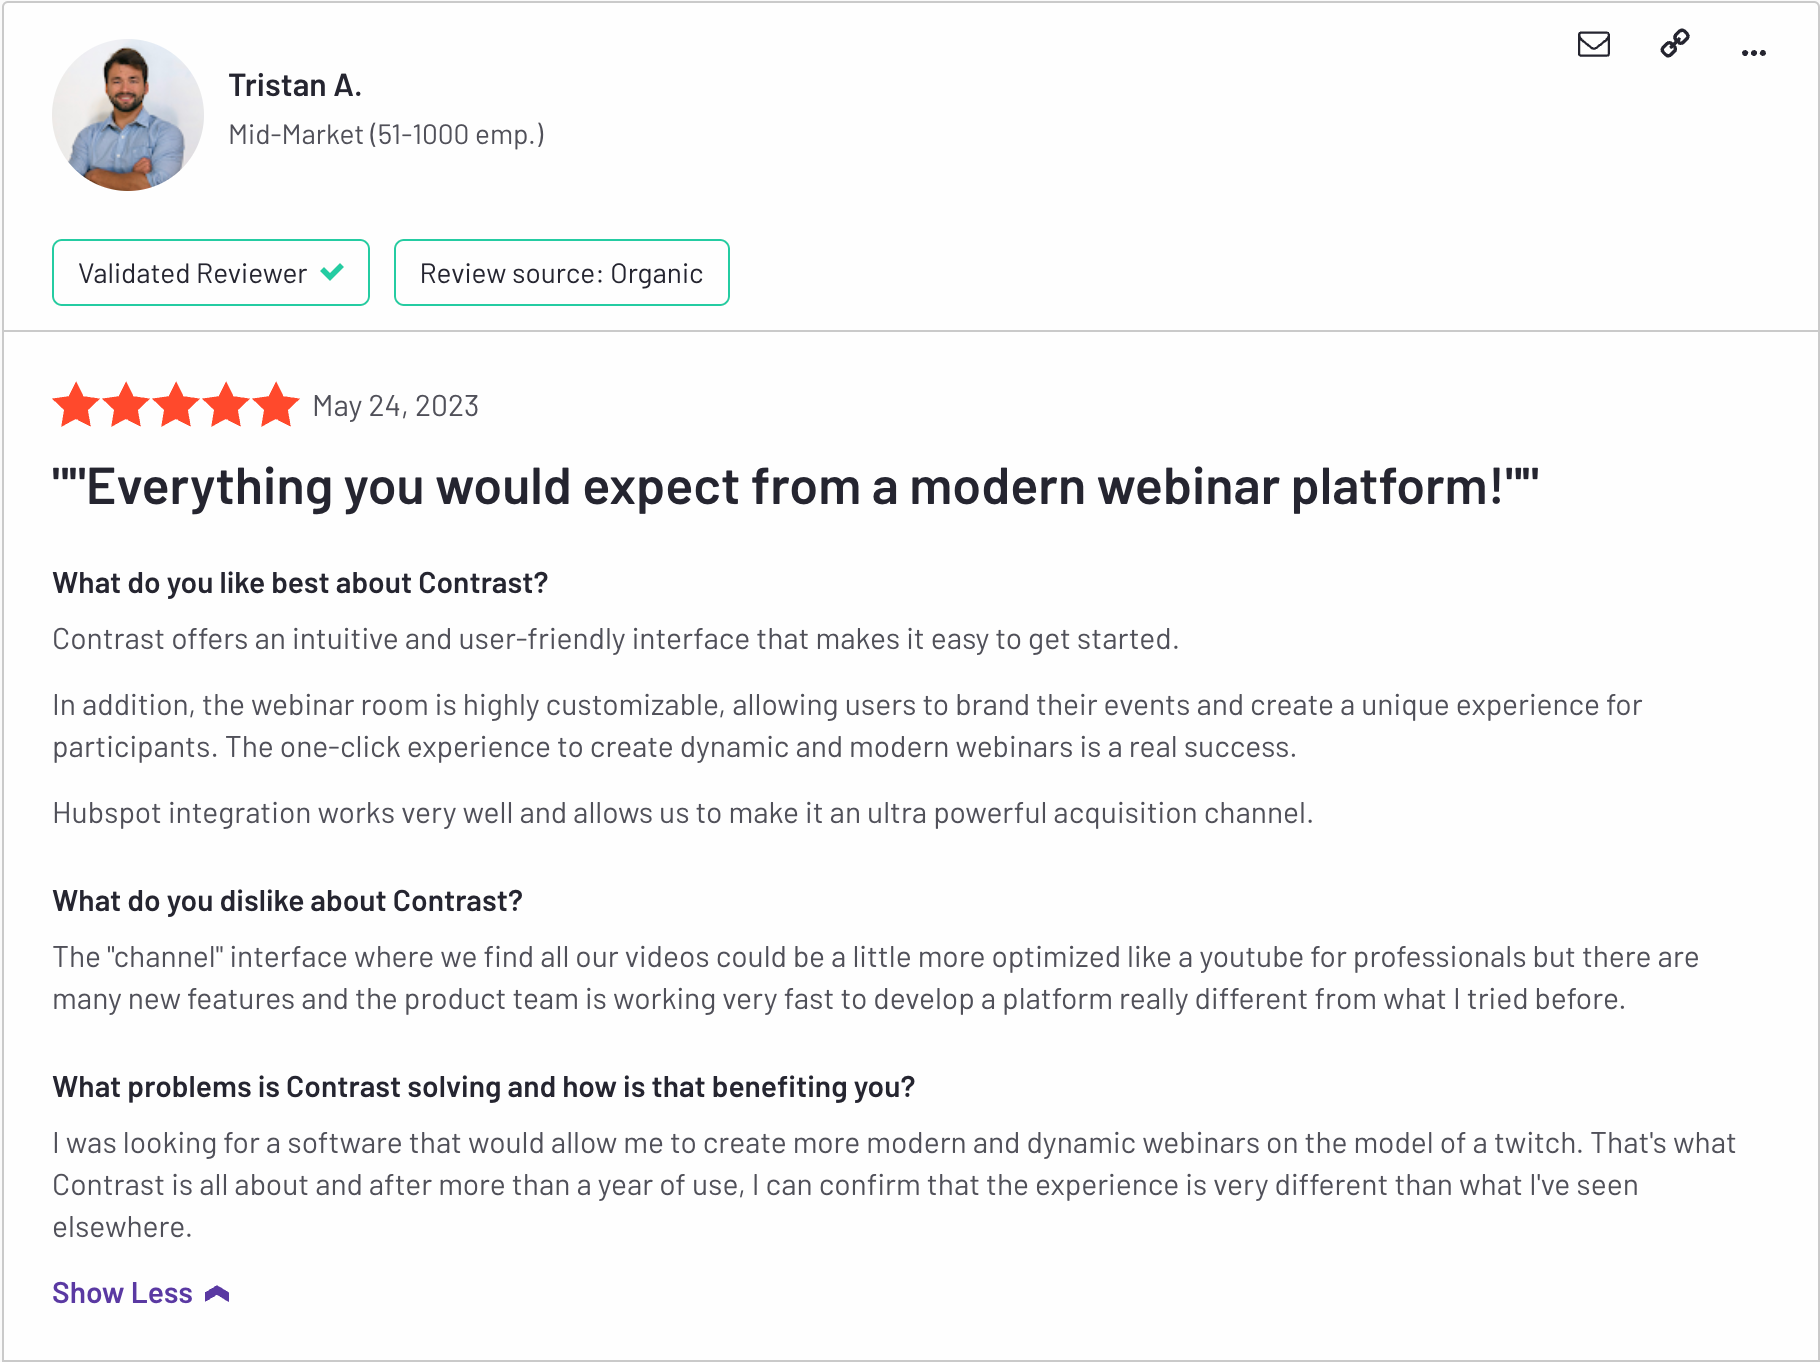
Task: Click the third orange rating star
Action: click(x=176, y=405)
